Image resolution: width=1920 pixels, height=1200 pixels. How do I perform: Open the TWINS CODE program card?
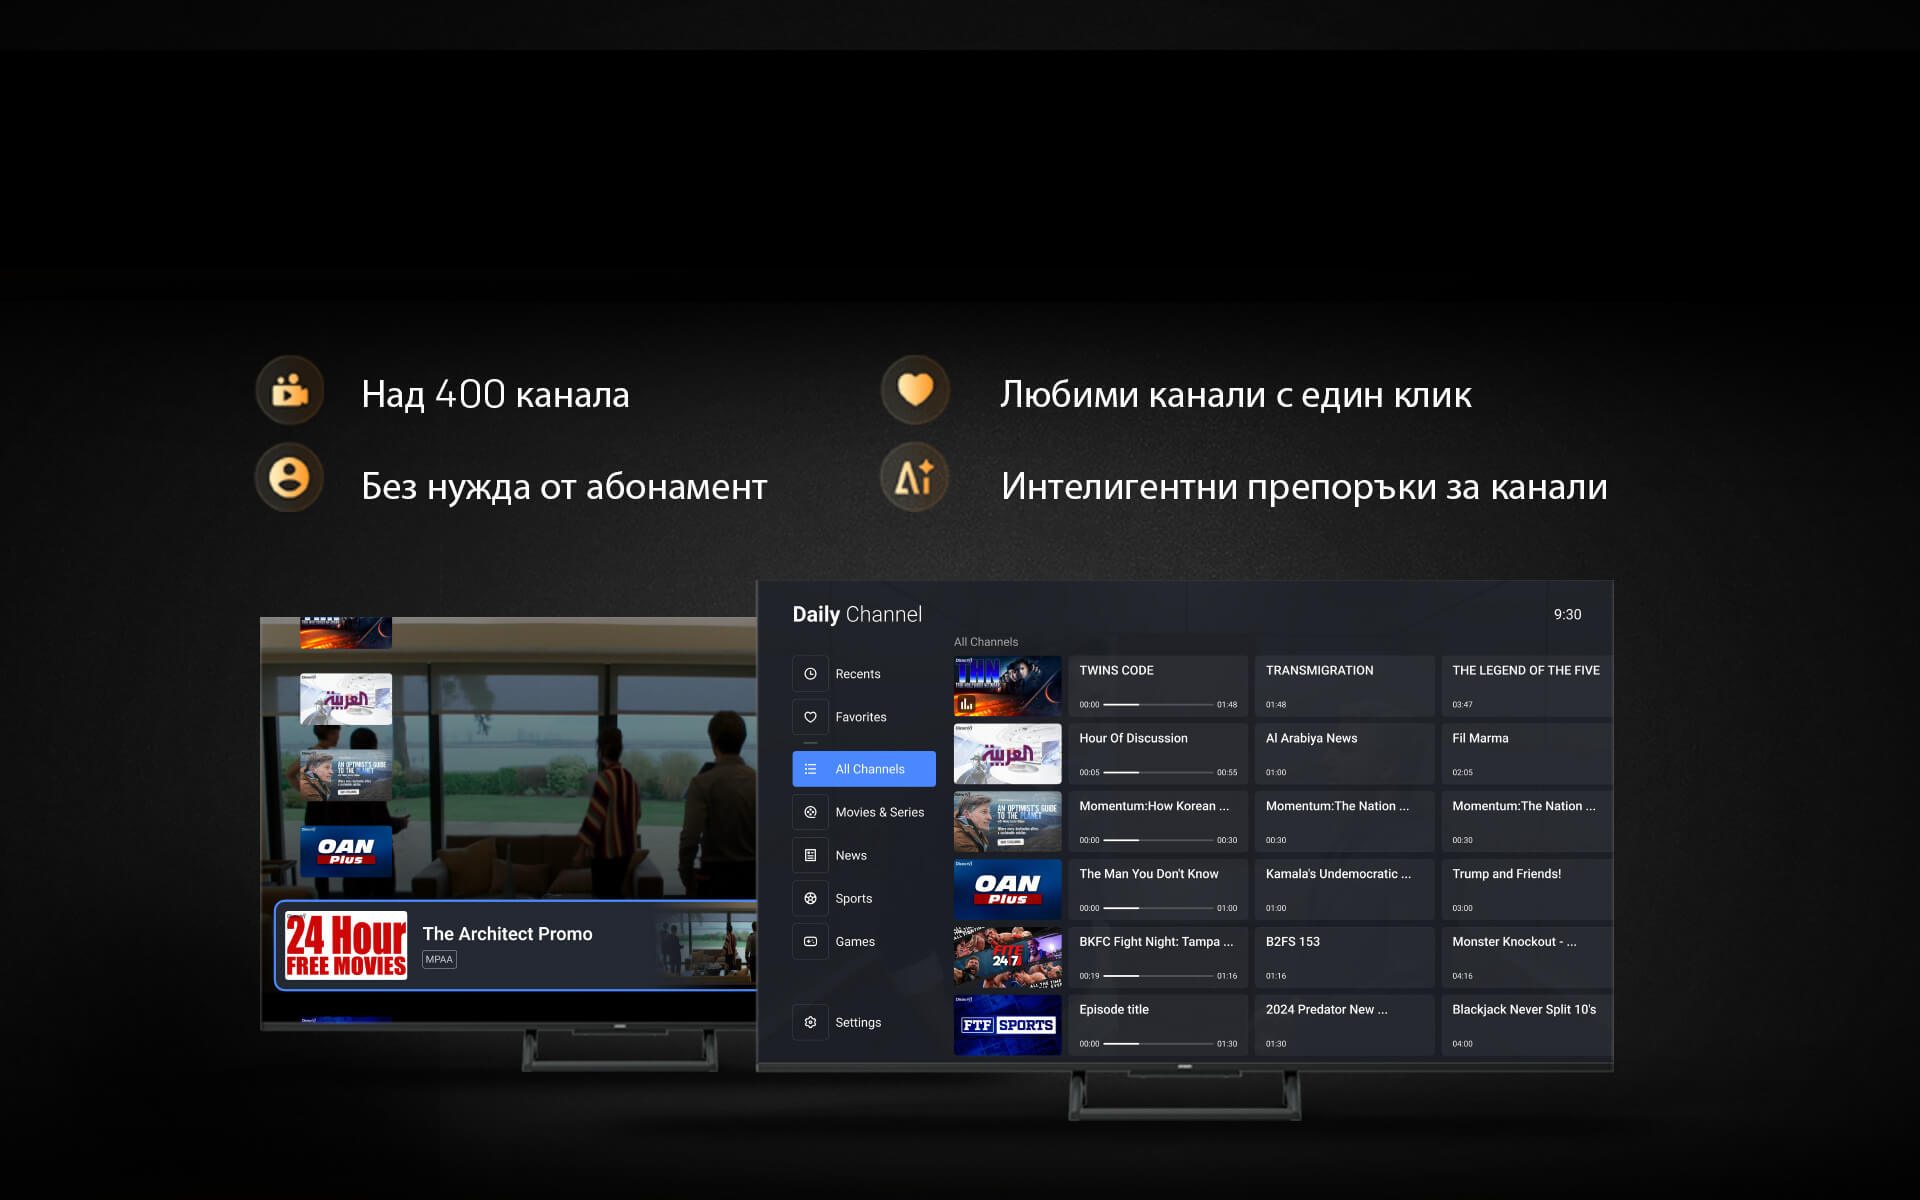pyautogui.click(x=1158, y=686)
